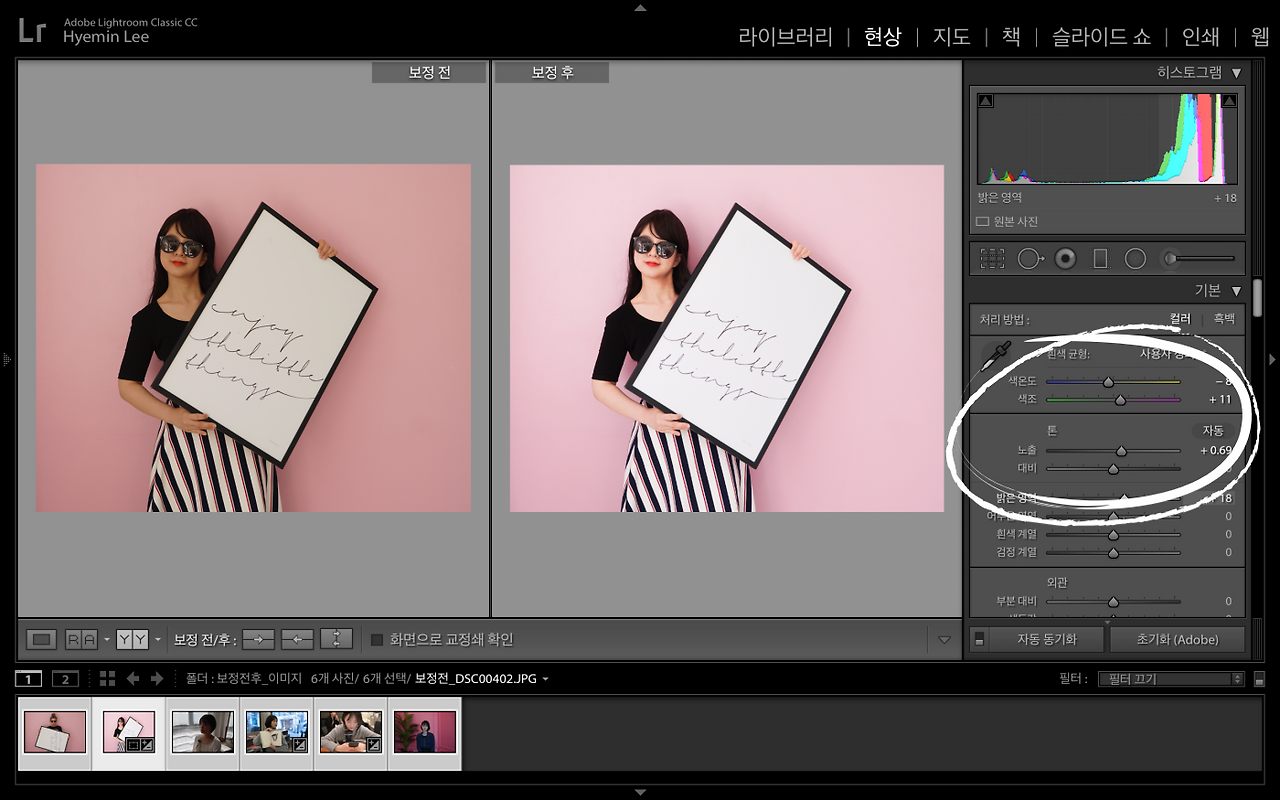The height and width of the screenshot is (800, 1280).
Task: Go back to previous photo source
Action: [x=132, y=679]
